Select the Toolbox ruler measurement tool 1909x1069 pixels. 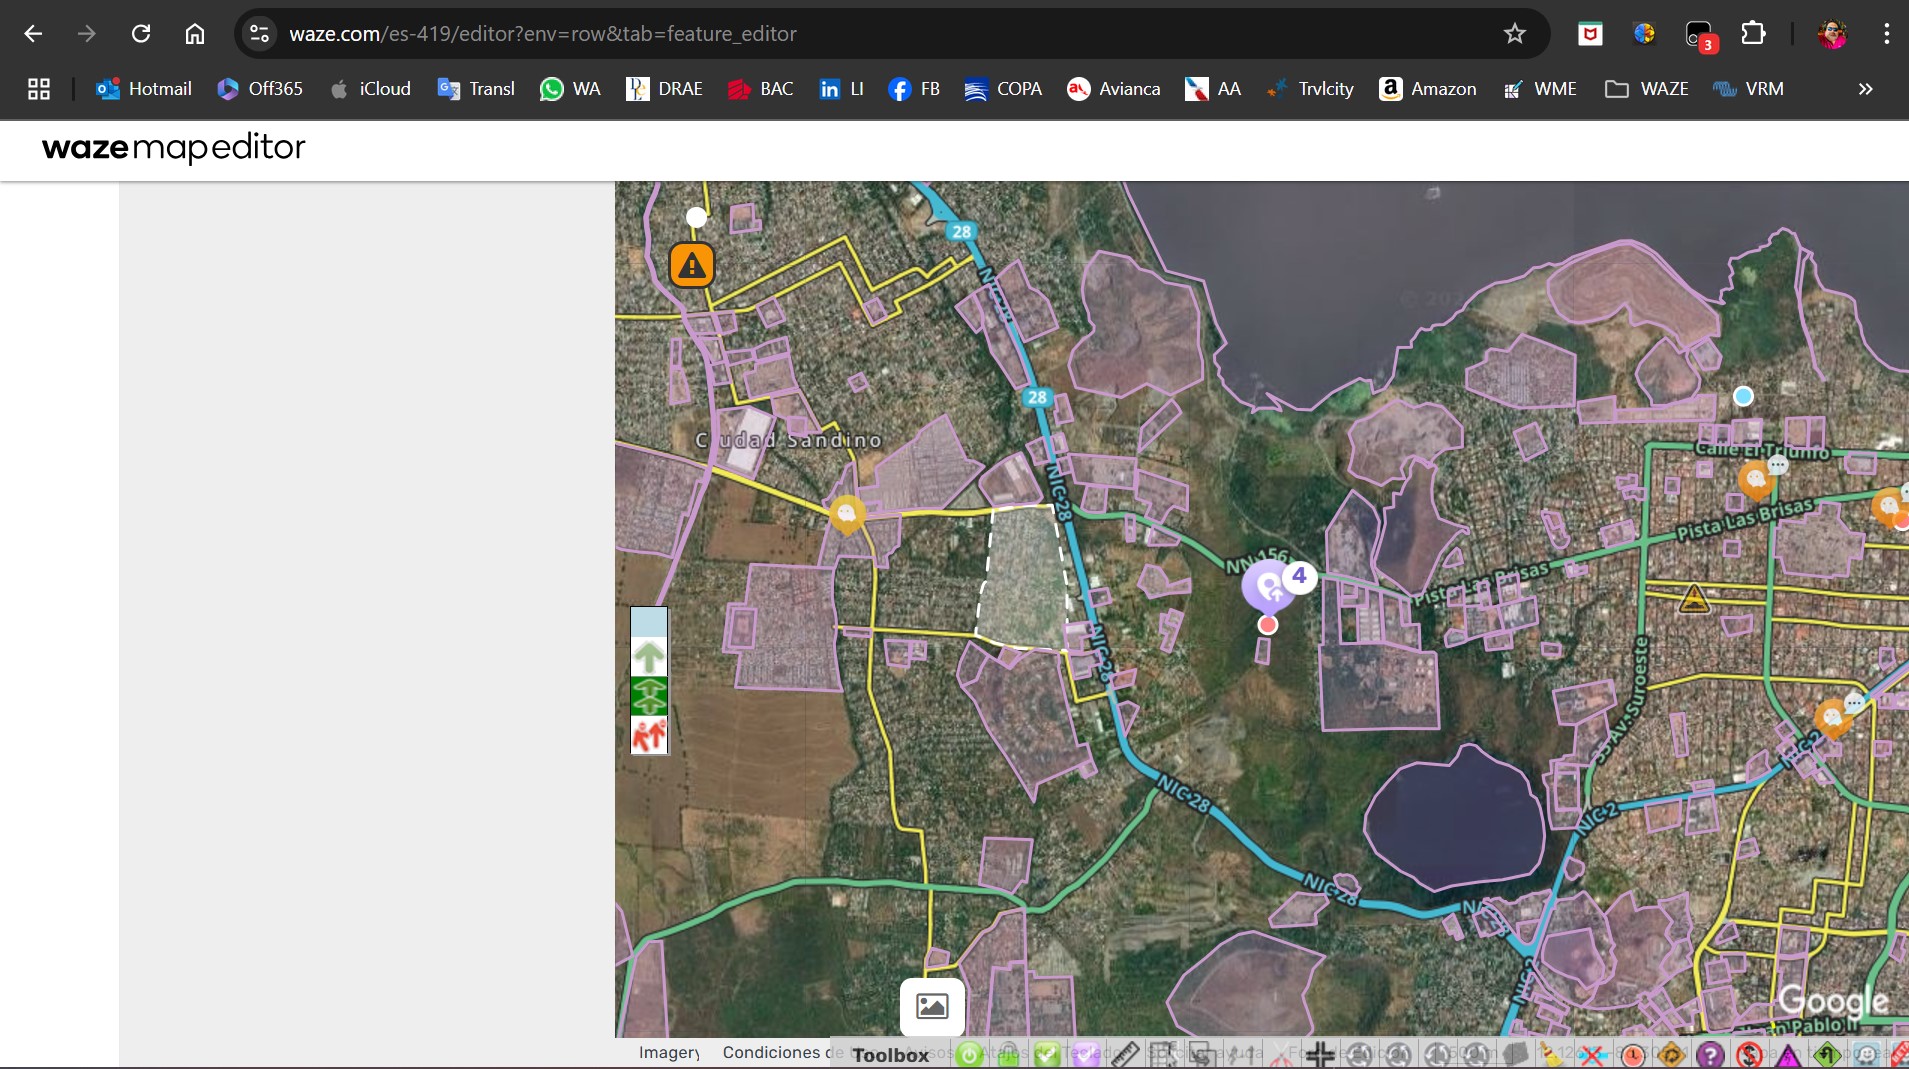[1124, 1054]
